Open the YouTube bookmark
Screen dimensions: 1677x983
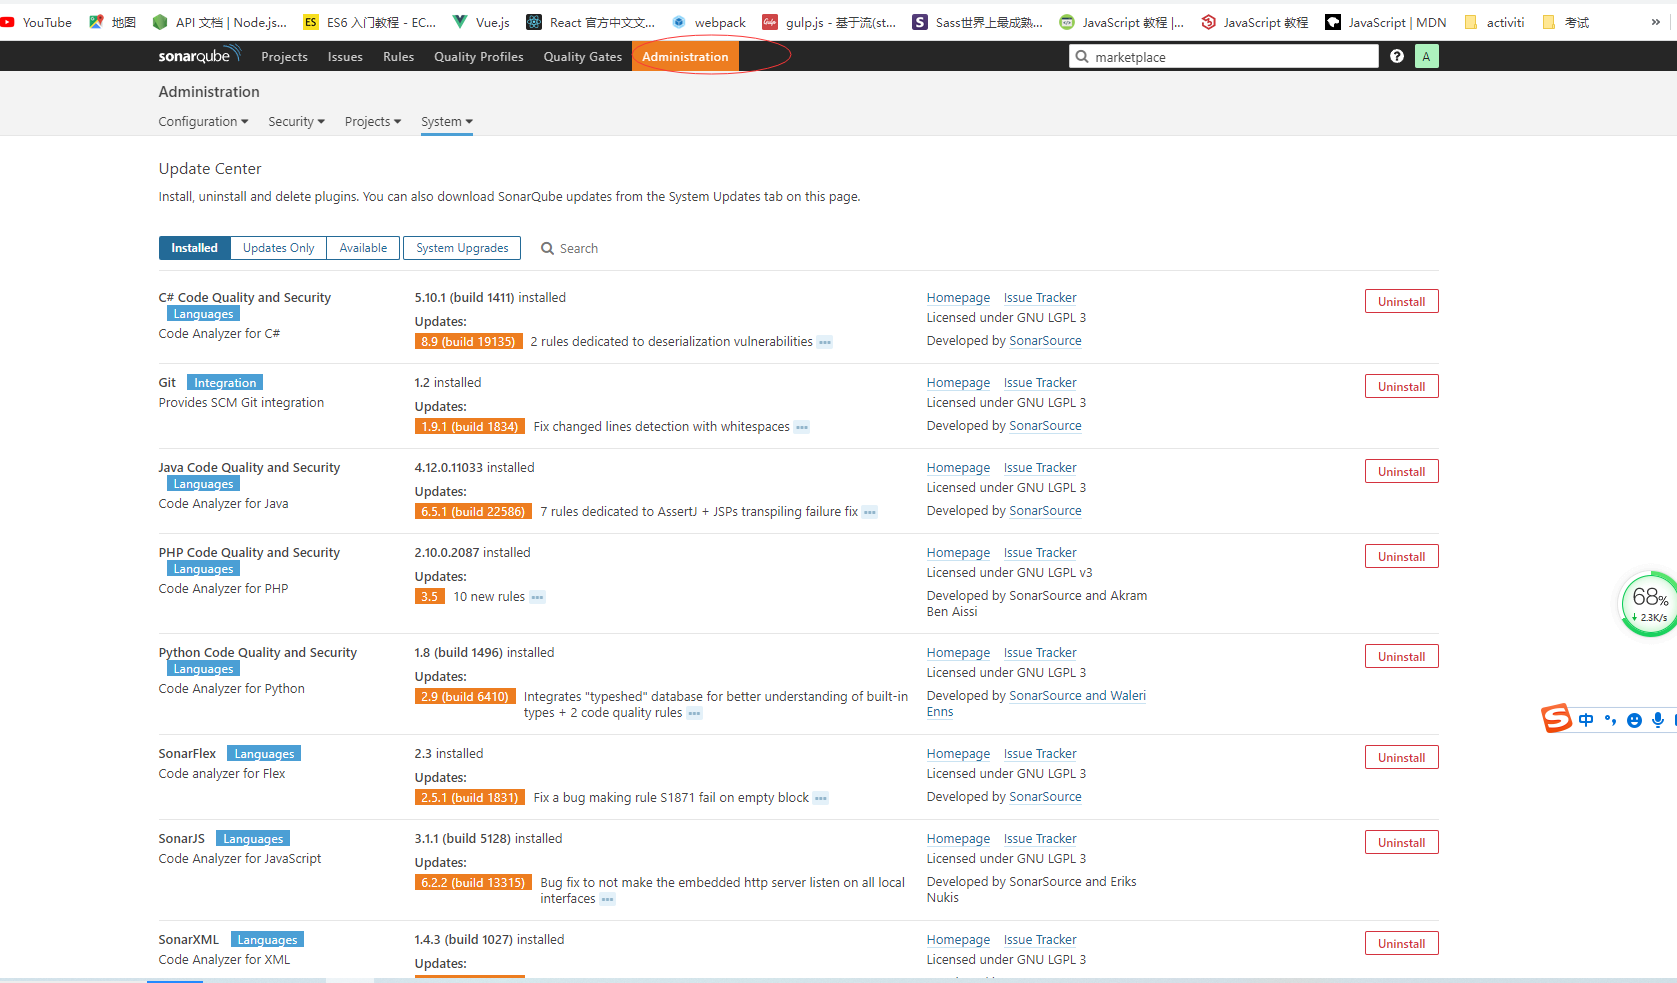click(37, 22)
